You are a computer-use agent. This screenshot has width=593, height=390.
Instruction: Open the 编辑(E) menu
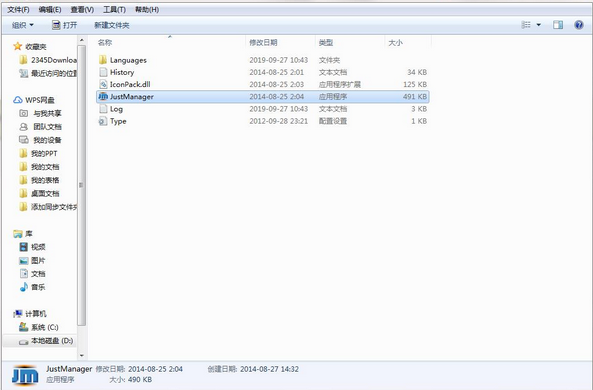[50, 9]
